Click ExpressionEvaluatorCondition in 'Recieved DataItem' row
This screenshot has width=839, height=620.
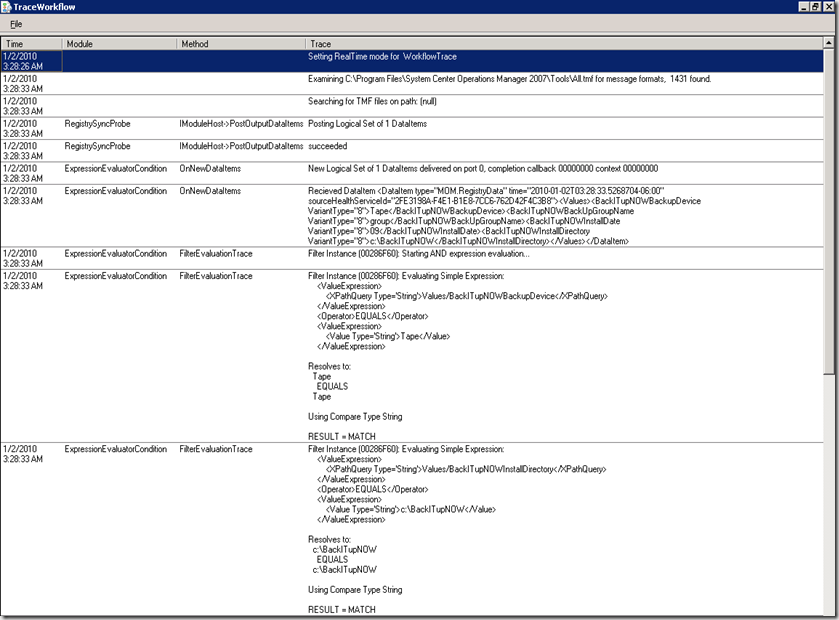[x=116, y=191]
